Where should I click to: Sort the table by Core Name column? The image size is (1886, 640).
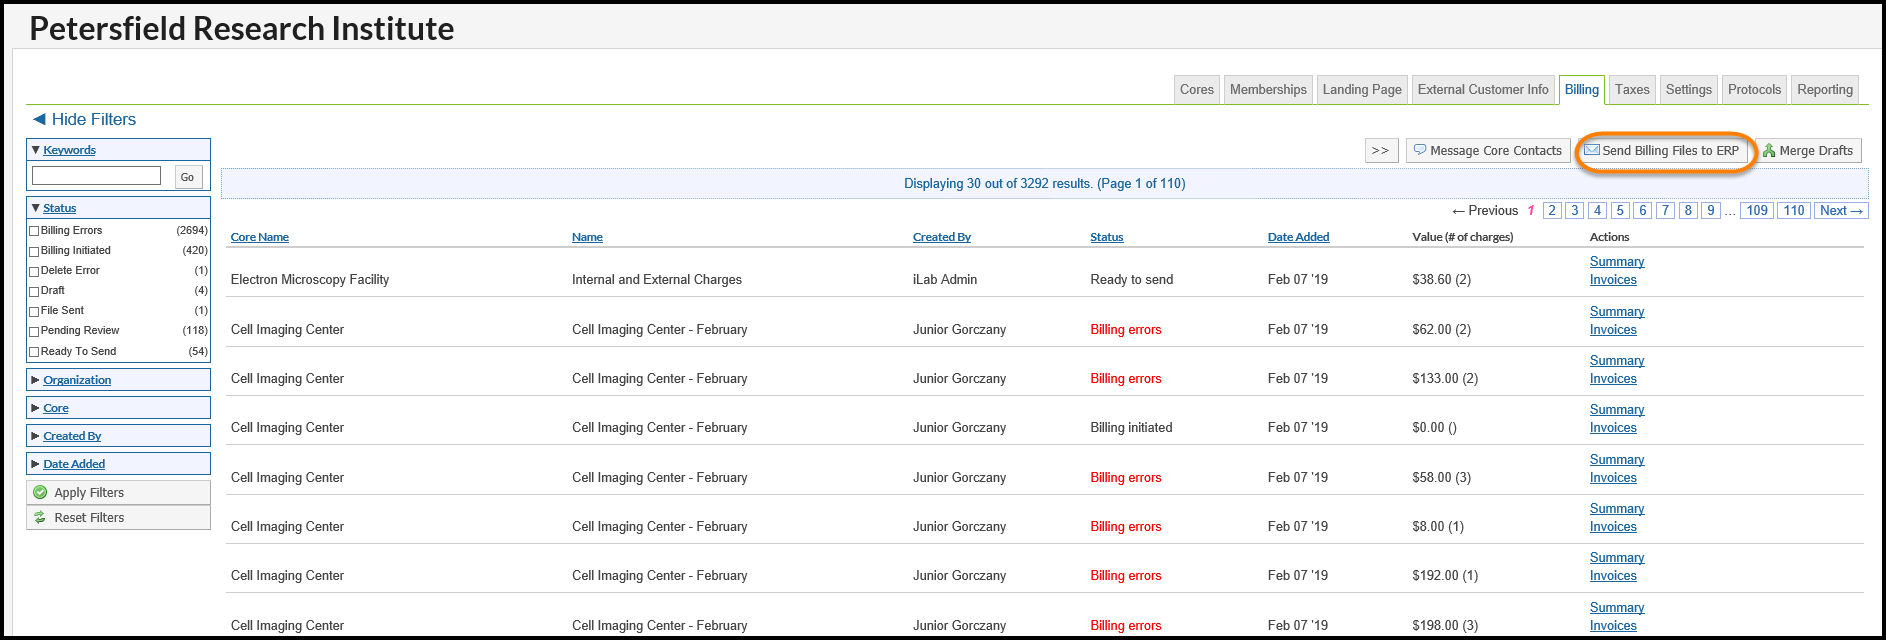point(259,237)
